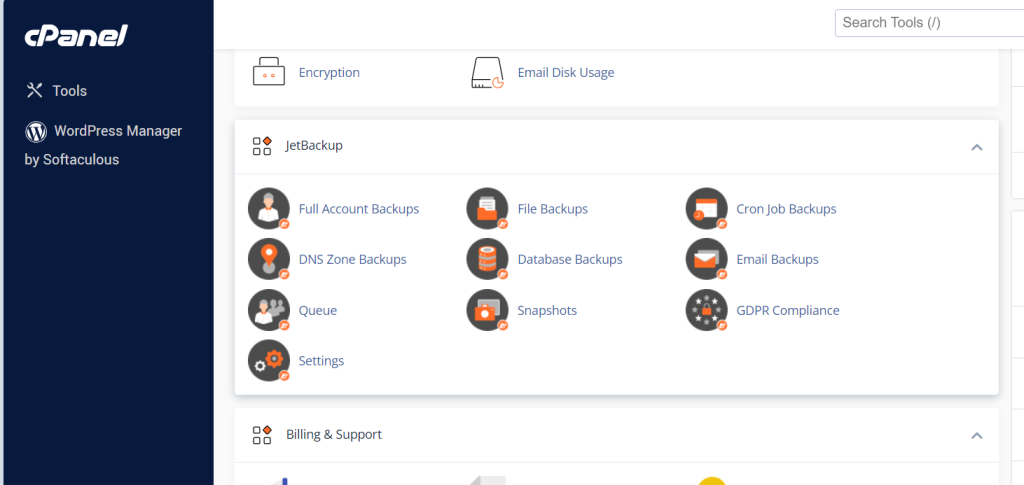Focus the Search Tools input field
Image resolution: width=1024 pixels, height=485 pixels.
tap(929, 23)
